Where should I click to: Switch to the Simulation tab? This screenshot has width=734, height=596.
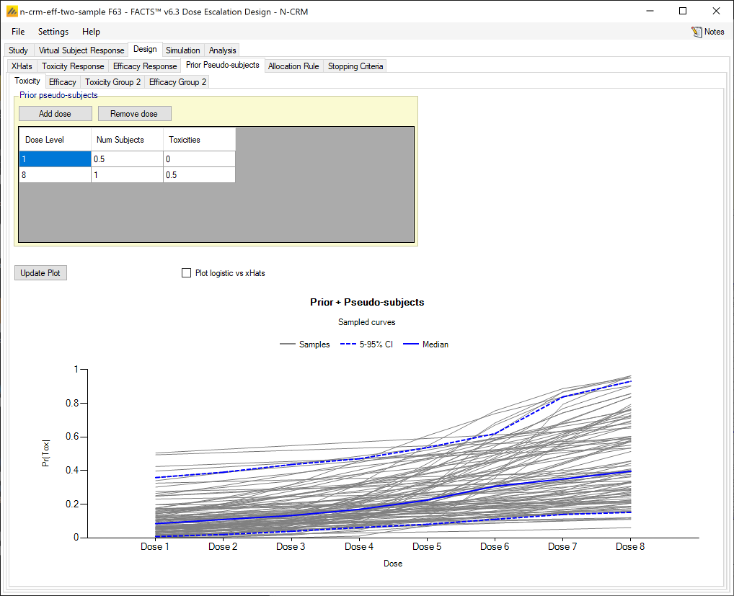point(183,50)
